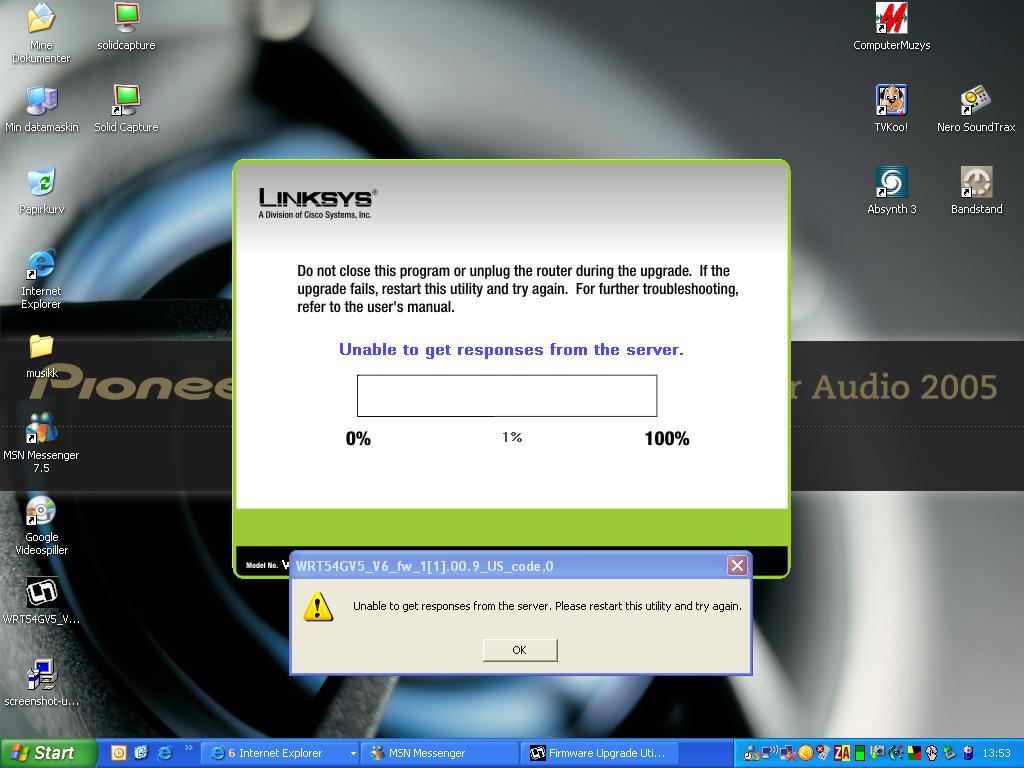Open ComputerMuzys desktop shortcut
This screenshot has height=768, width=1024.
click(891, 26)
